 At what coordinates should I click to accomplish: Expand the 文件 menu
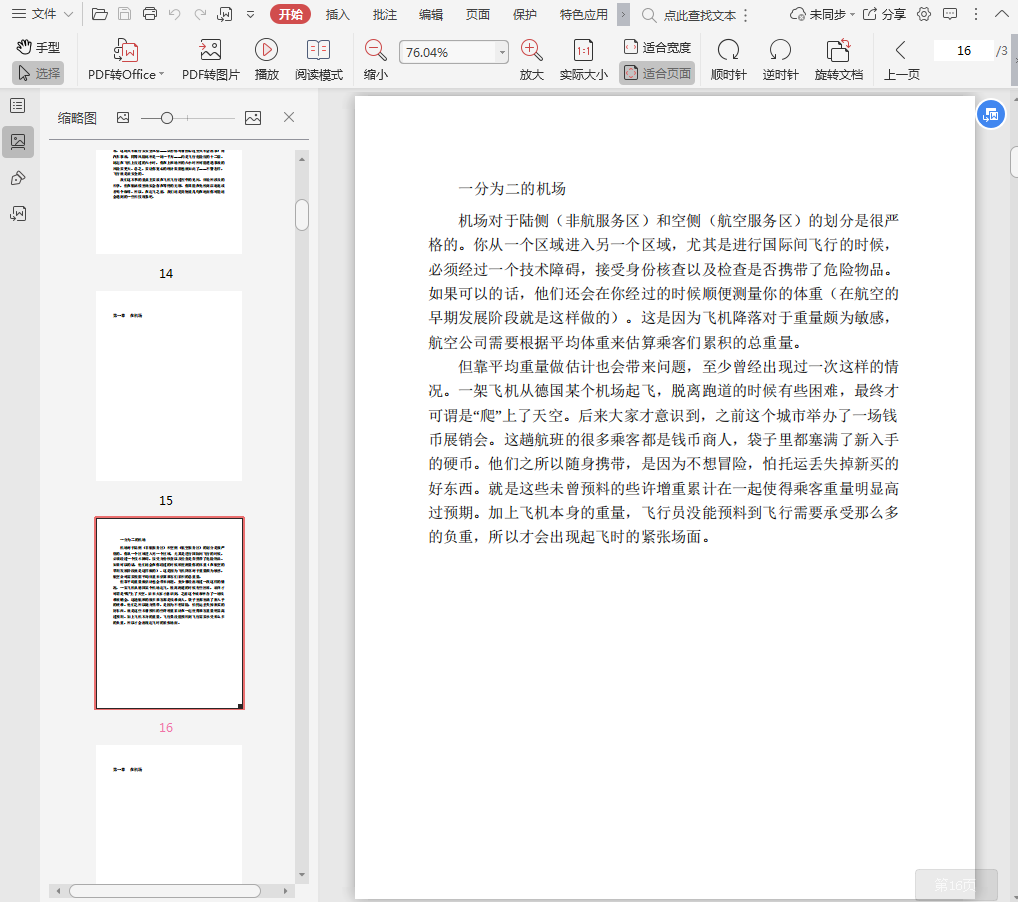(42, 14)
